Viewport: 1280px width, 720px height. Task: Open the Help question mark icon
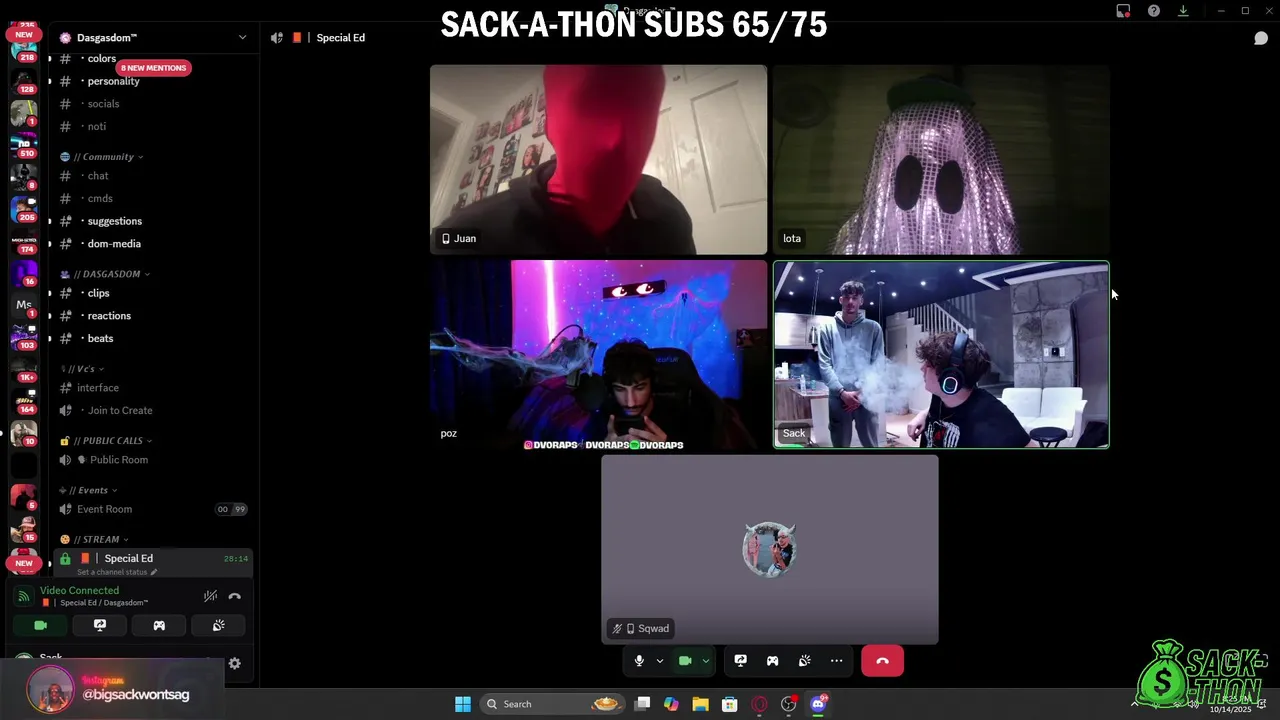click(x=1154, y=11)
